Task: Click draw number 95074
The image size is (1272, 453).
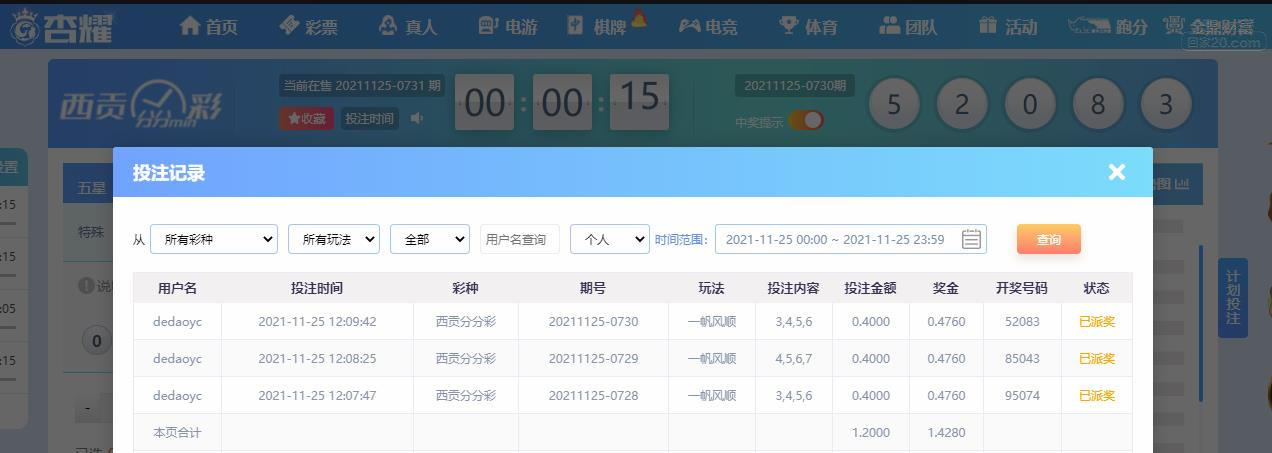Action: [x=1022, y=396]
